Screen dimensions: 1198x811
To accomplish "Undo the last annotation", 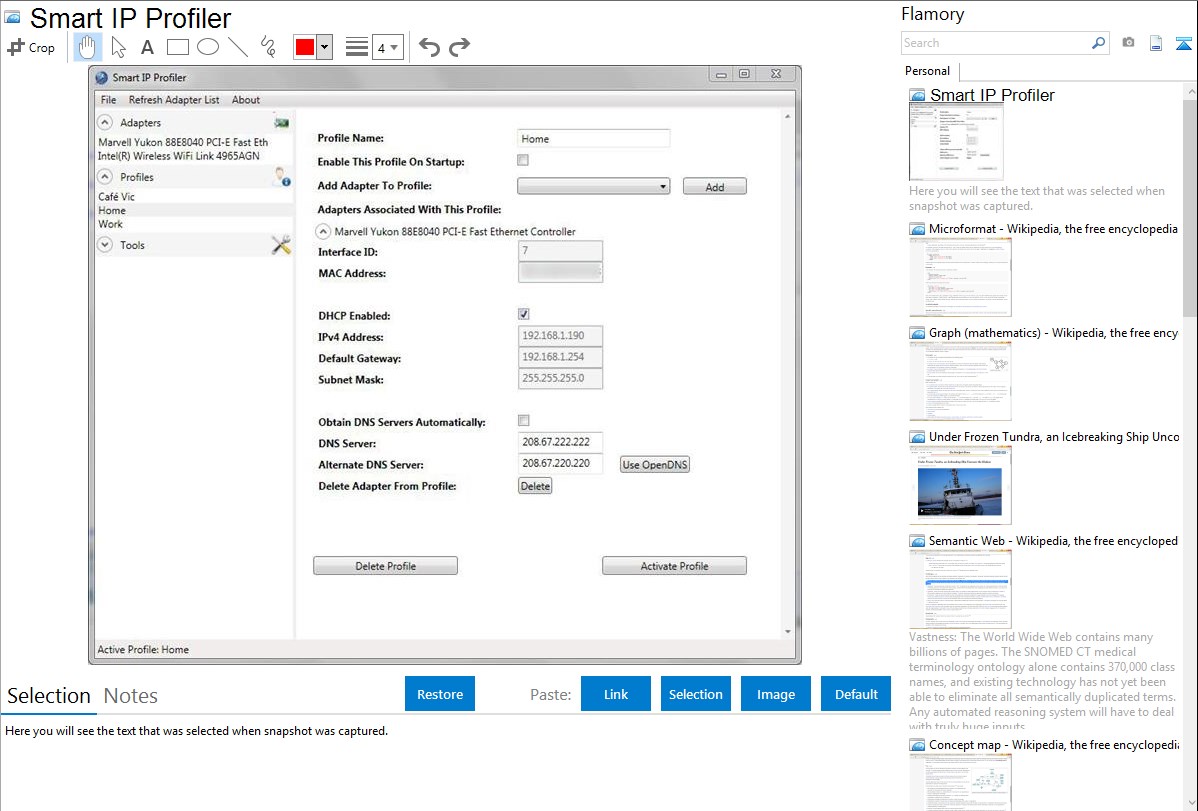I will click(x=429, y=47).
